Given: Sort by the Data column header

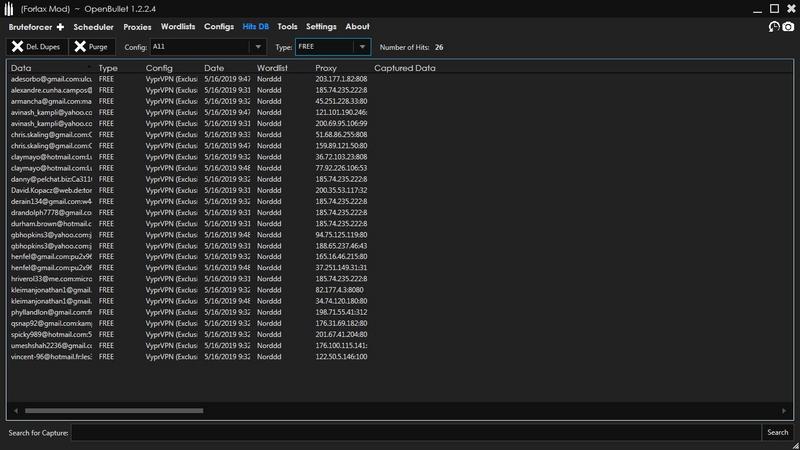Looking at the screenshot, I should [21, 68].
